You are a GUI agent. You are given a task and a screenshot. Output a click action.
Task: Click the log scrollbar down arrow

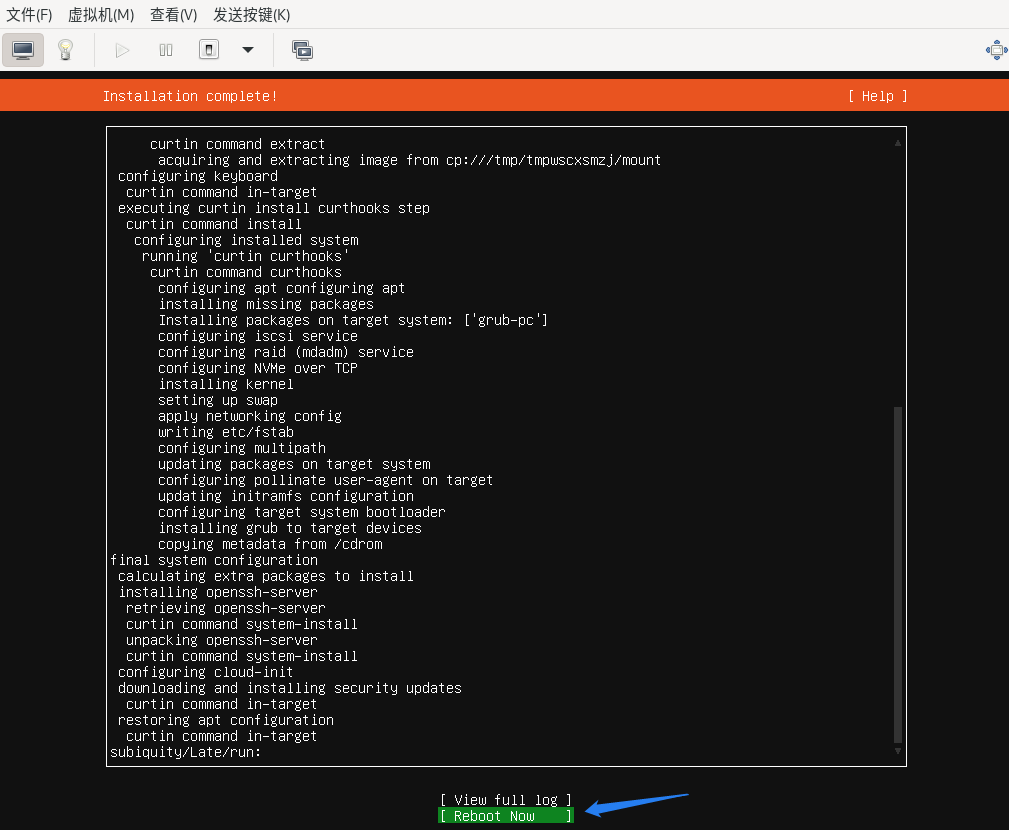897,751
